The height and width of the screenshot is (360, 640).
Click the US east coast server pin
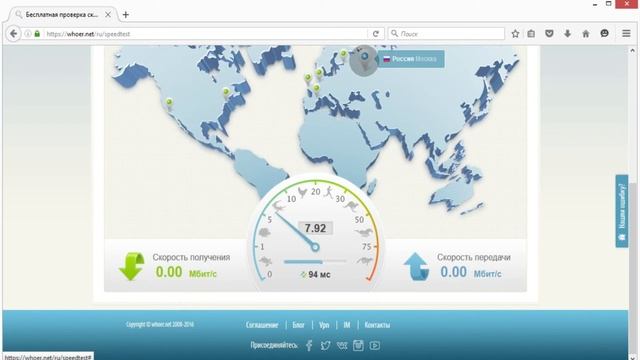pyautogui.click(x=226, y=93)
